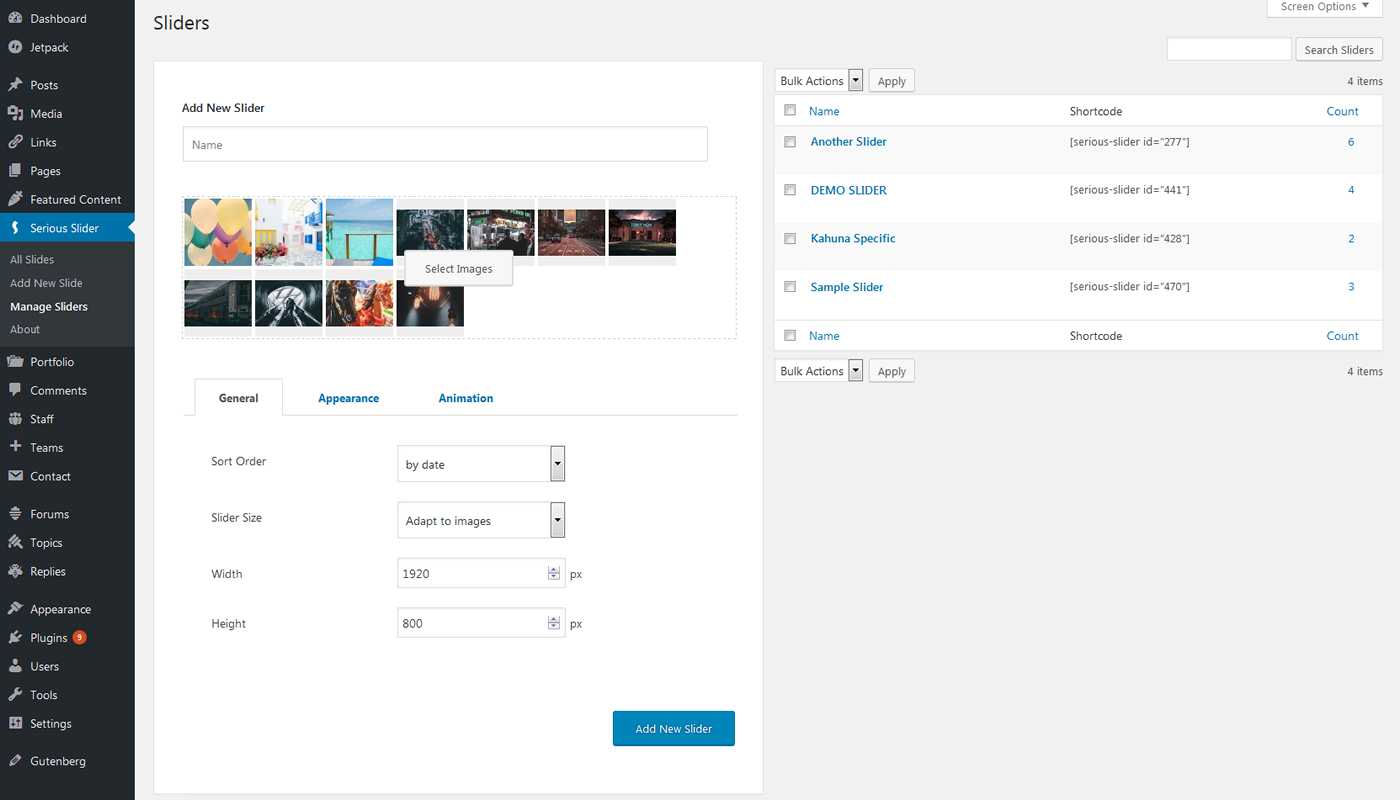This screenshot has width=1400, height=800.
Task: Open About submenu item
Action: pyautogui.click(x=25, y=329)
